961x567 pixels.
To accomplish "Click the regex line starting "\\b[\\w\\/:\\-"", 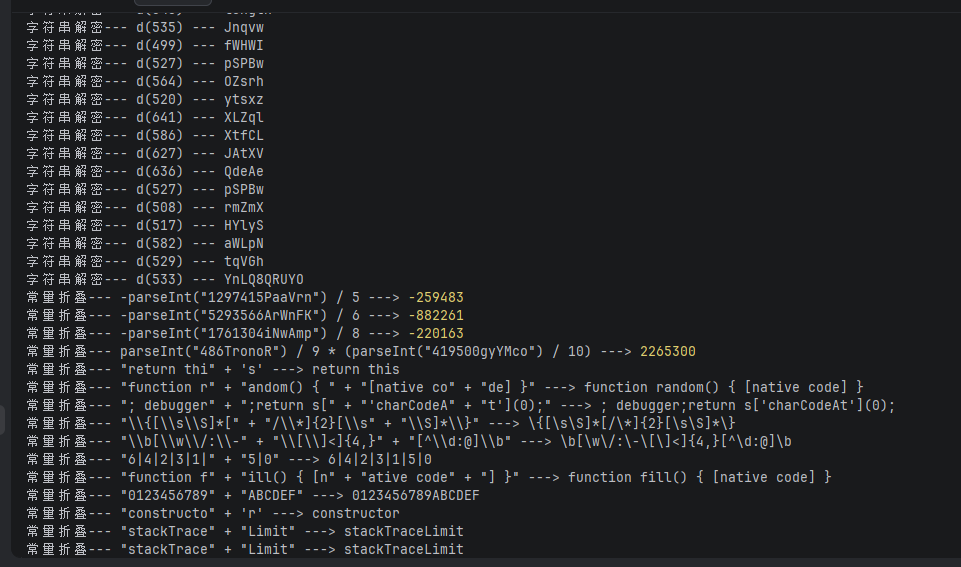I will [409, 441].
